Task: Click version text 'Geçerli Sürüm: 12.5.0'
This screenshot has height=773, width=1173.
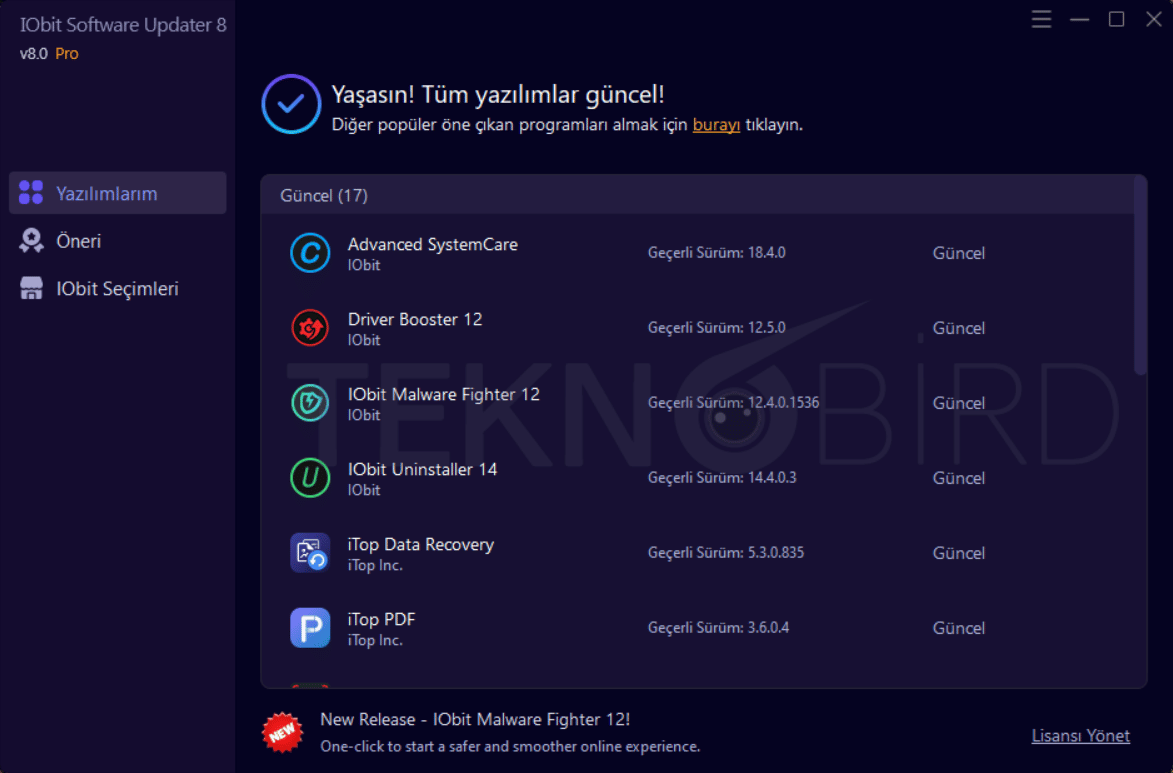Action: (717, 328)
